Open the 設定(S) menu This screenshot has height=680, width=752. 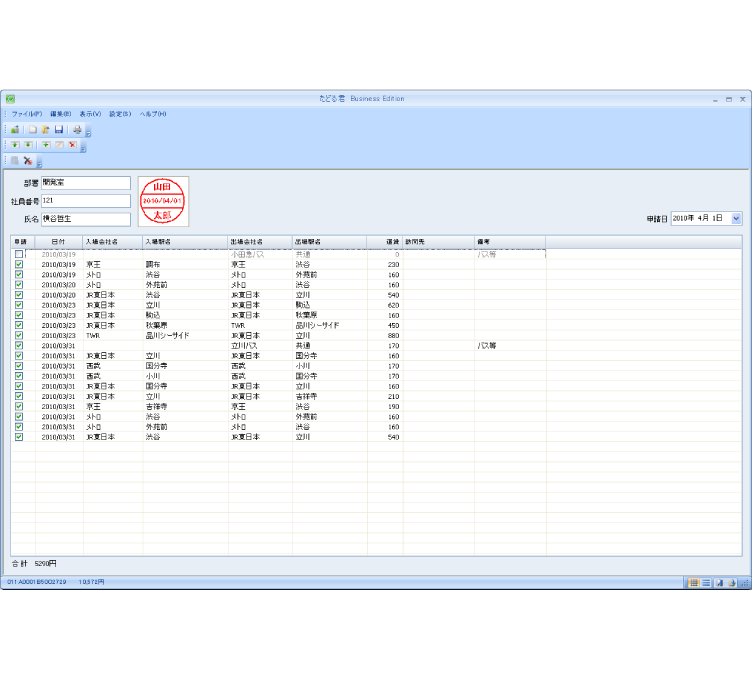coord(120,114)
